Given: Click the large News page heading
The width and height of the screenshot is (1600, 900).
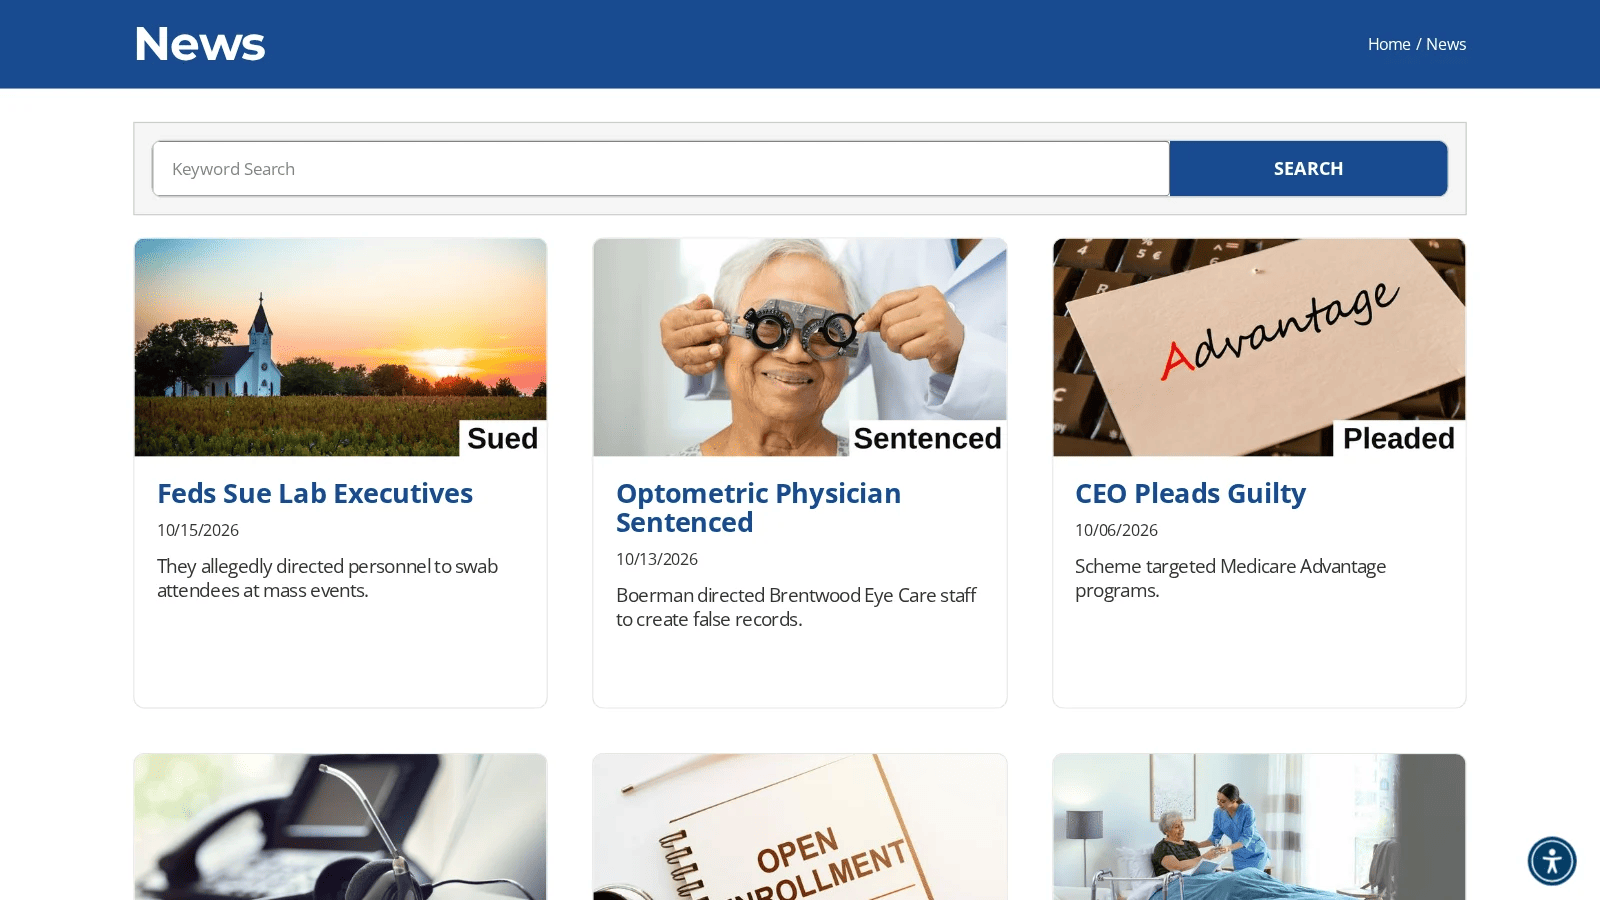Looking at the screenshot, I should pos(200,44).
